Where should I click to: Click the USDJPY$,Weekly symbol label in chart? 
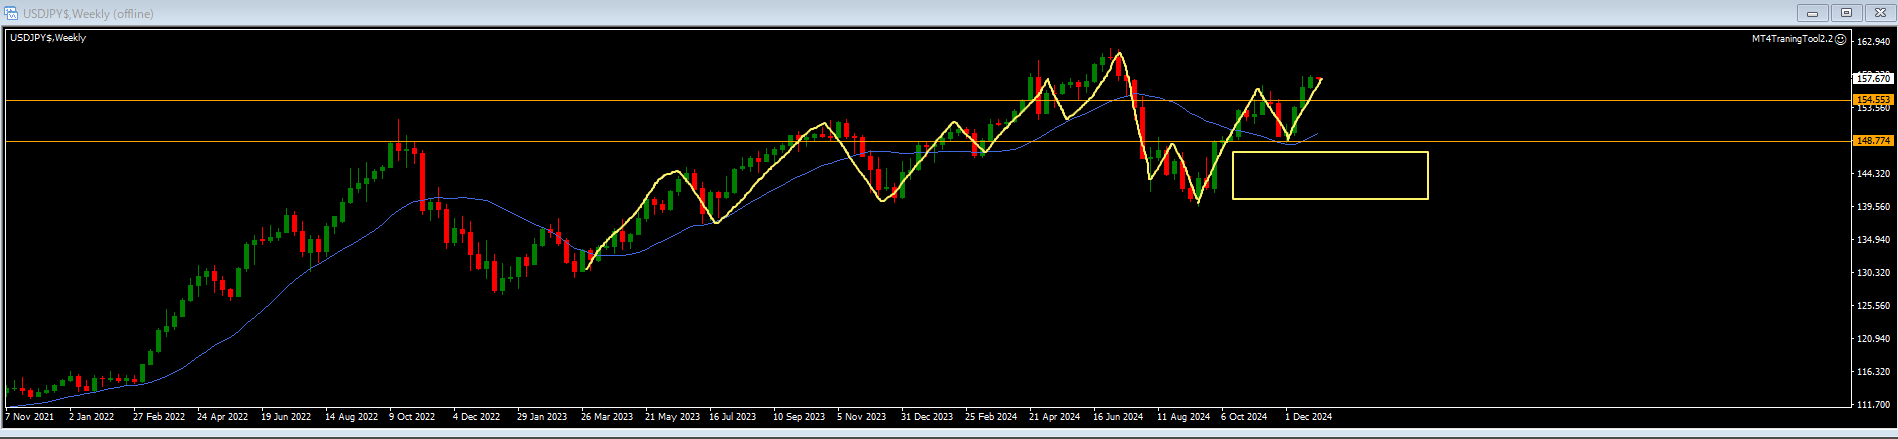[48, 38]
